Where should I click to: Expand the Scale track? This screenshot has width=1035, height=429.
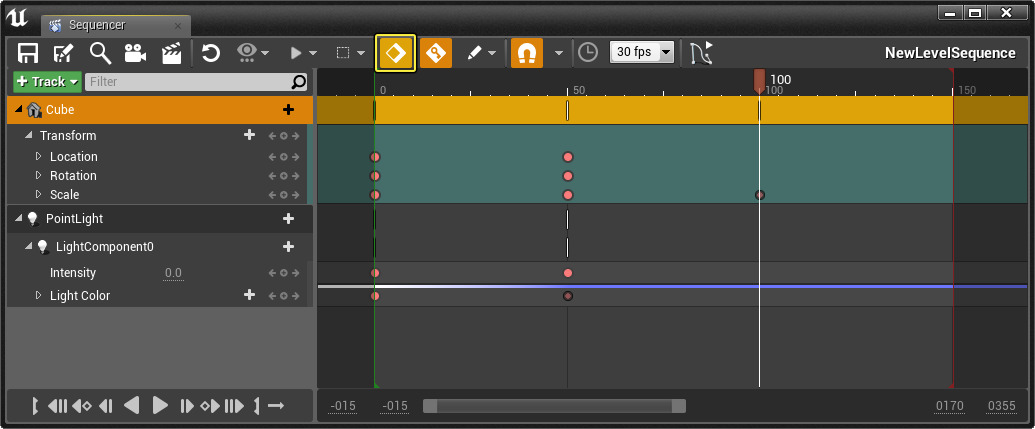pyautogui.click(x=39, y=195)
